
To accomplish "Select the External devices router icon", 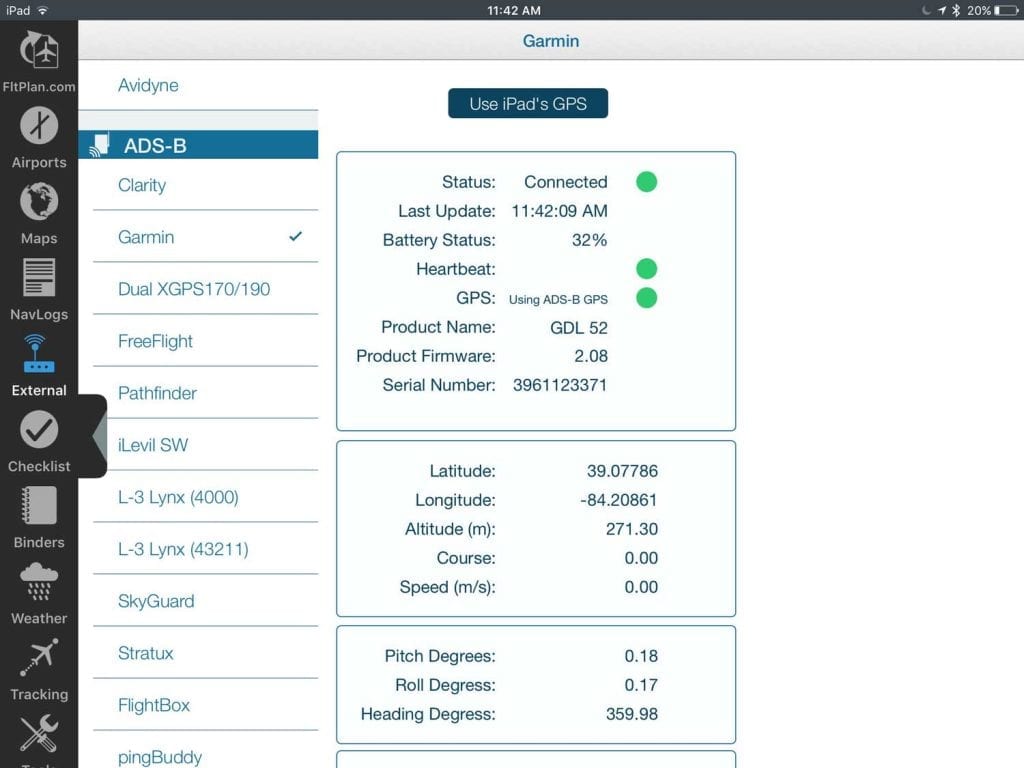I will pos(39,353).
